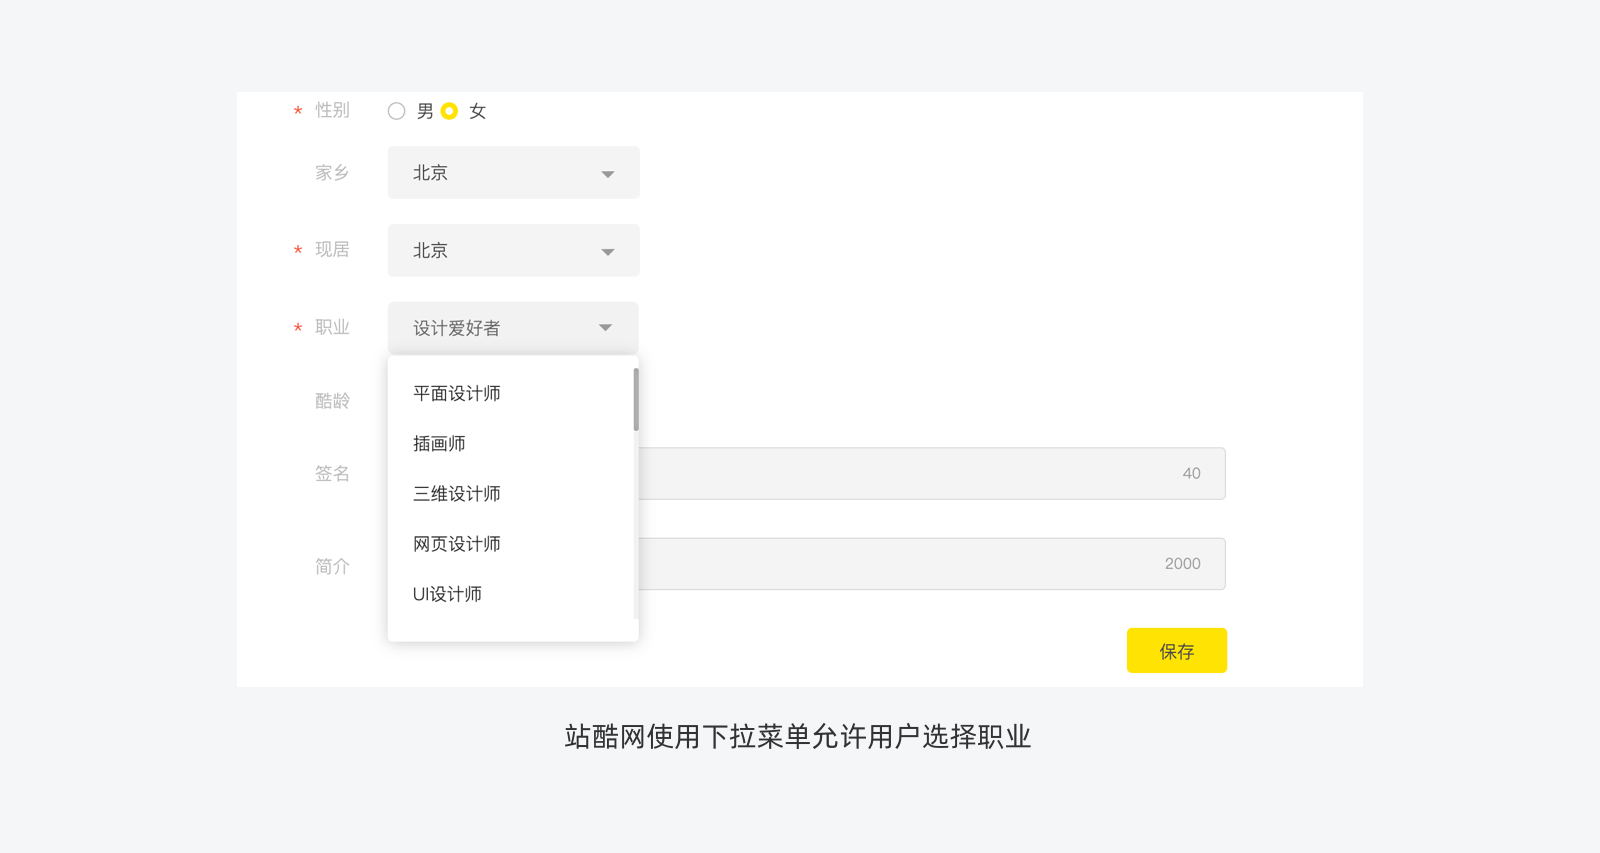Click the 简介 input field with 2000 counter
Image resolution: width=1600 pixels, height=853 pixels.
point(932,564)
